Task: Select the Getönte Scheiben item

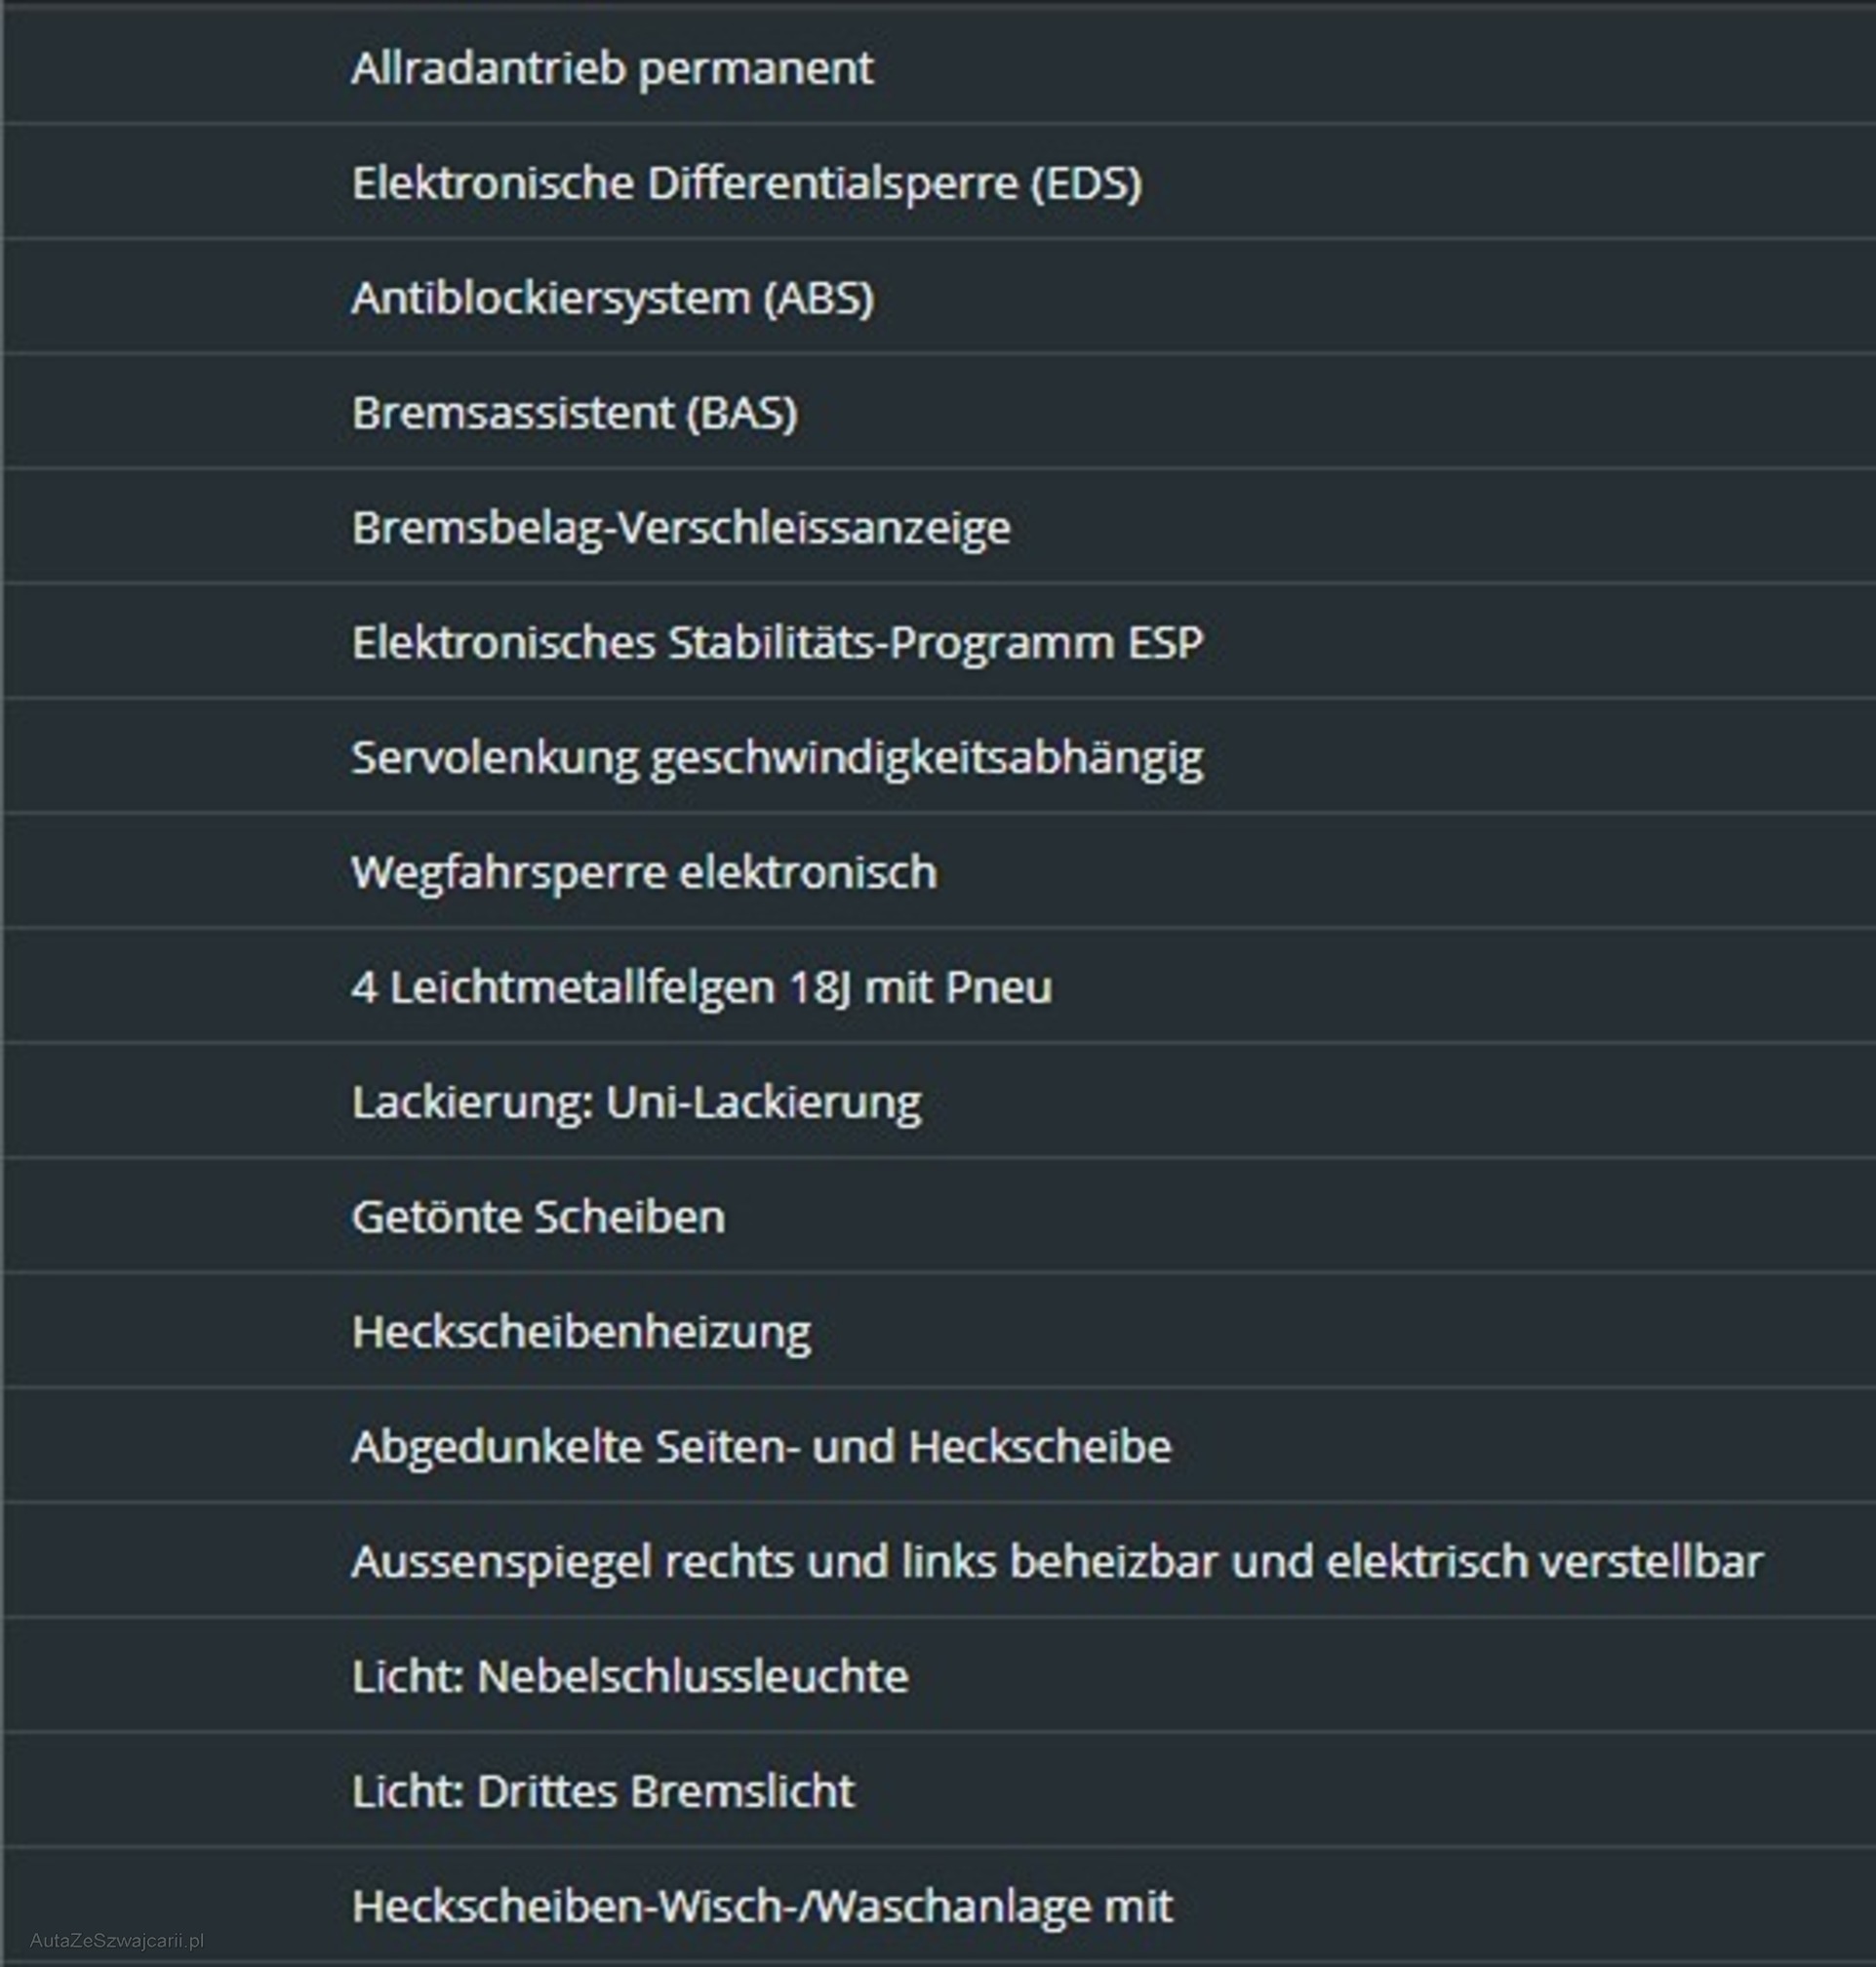Action: (938, 1216)
